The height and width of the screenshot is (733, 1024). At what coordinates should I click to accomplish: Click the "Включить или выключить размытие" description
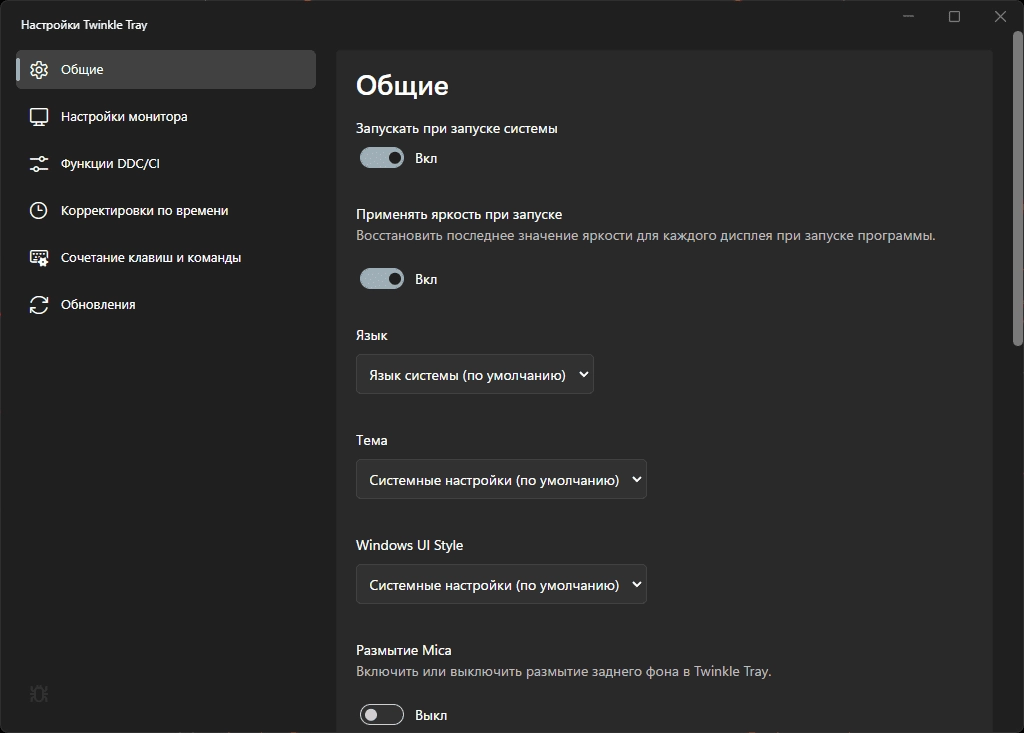[564, 671]
